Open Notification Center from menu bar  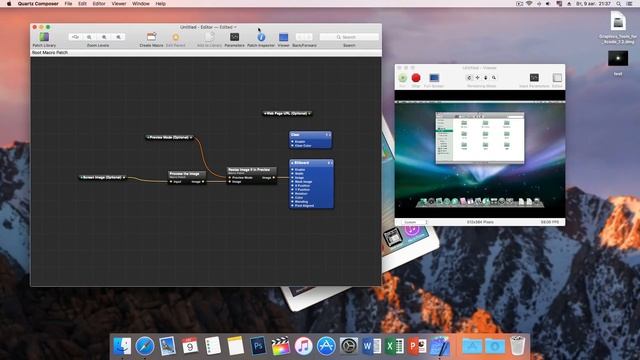630,4
